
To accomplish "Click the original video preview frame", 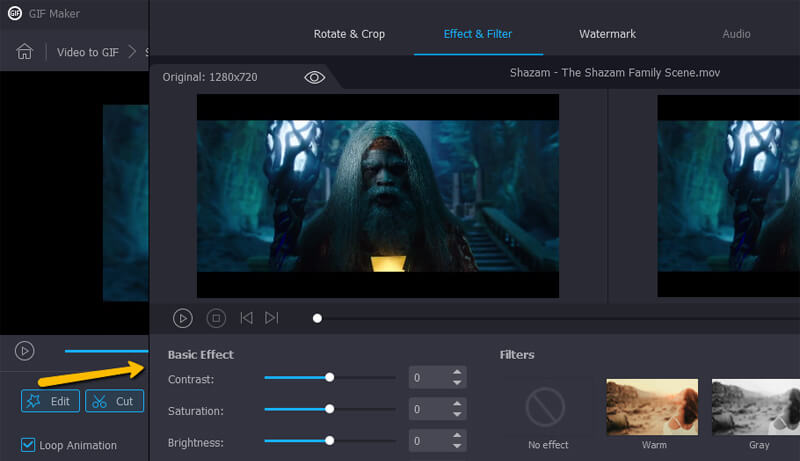I will click(378, 196).
